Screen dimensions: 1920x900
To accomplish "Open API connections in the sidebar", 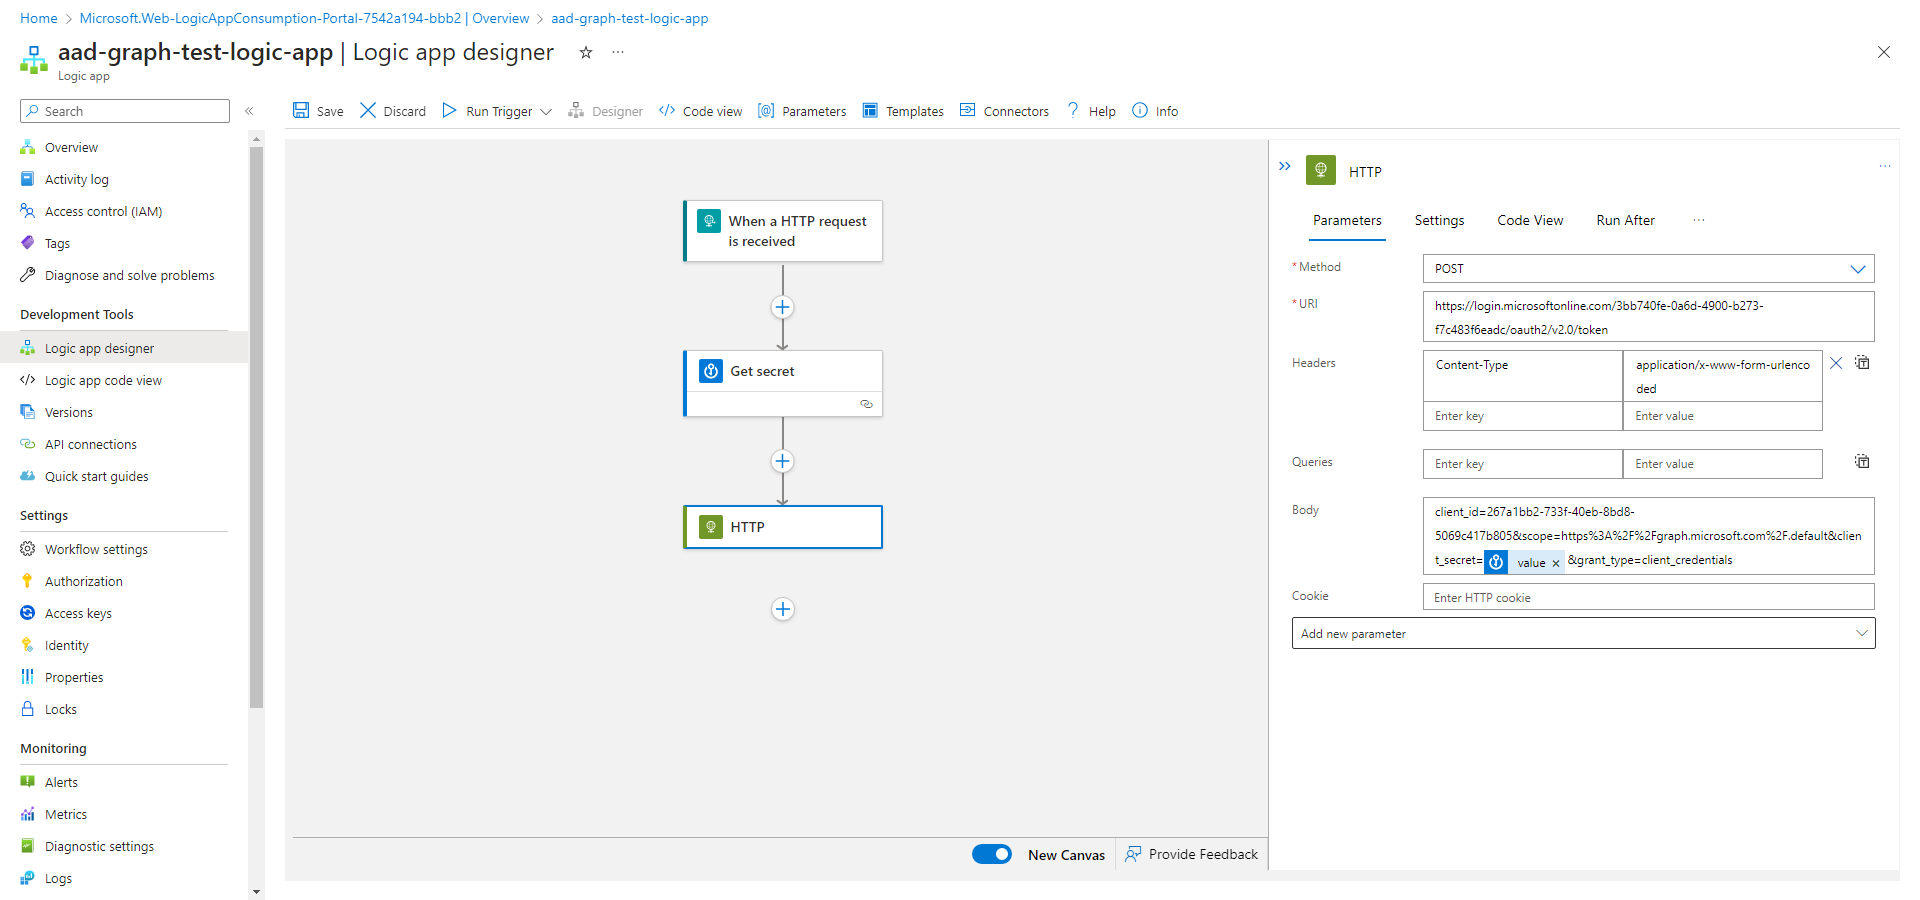I will [90, 444].
